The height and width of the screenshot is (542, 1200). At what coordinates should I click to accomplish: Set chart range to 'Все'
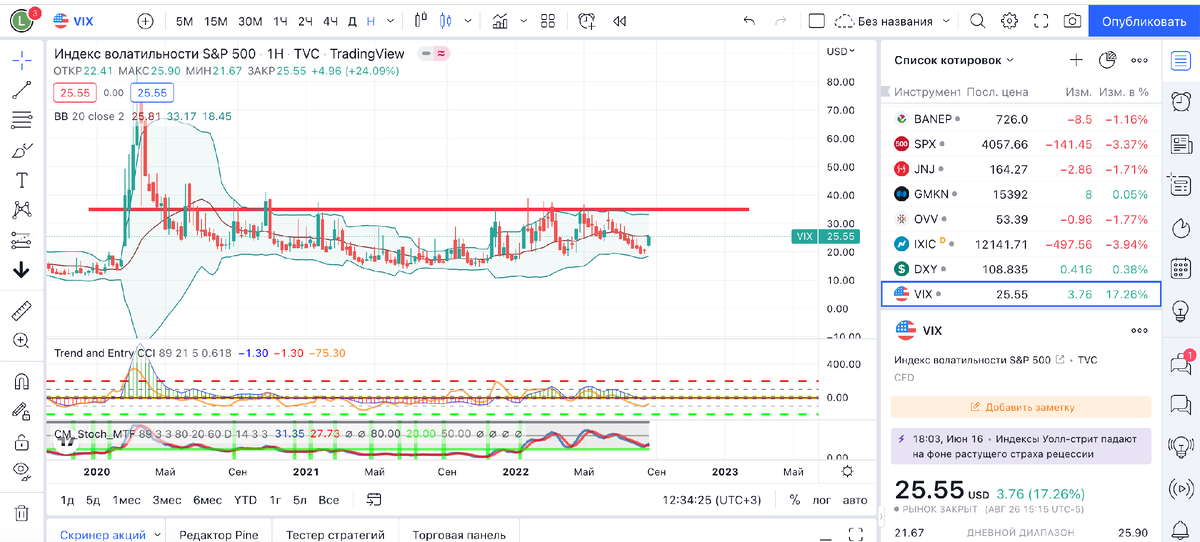pos(329,500)
